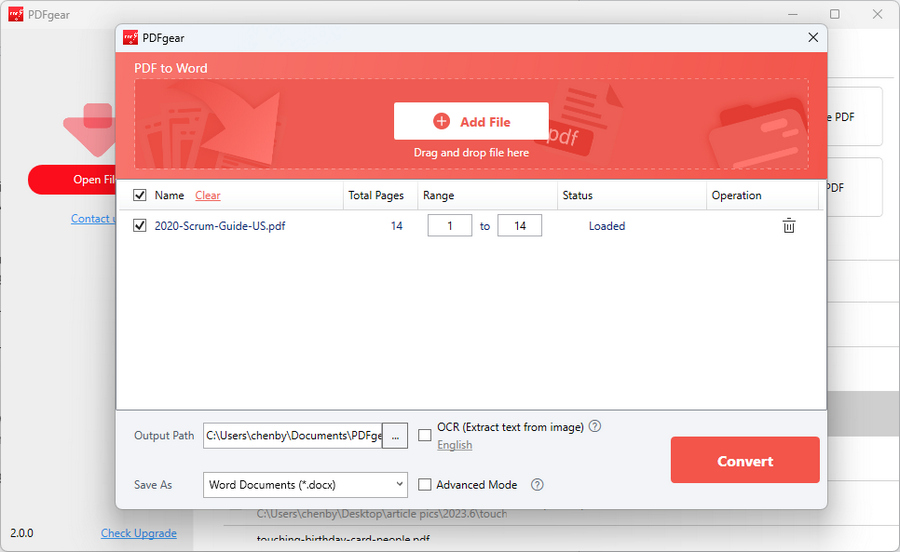The width and height of the screenshot is (900, 552).
Task: Click the Convert button
Action: pos(745,460)
